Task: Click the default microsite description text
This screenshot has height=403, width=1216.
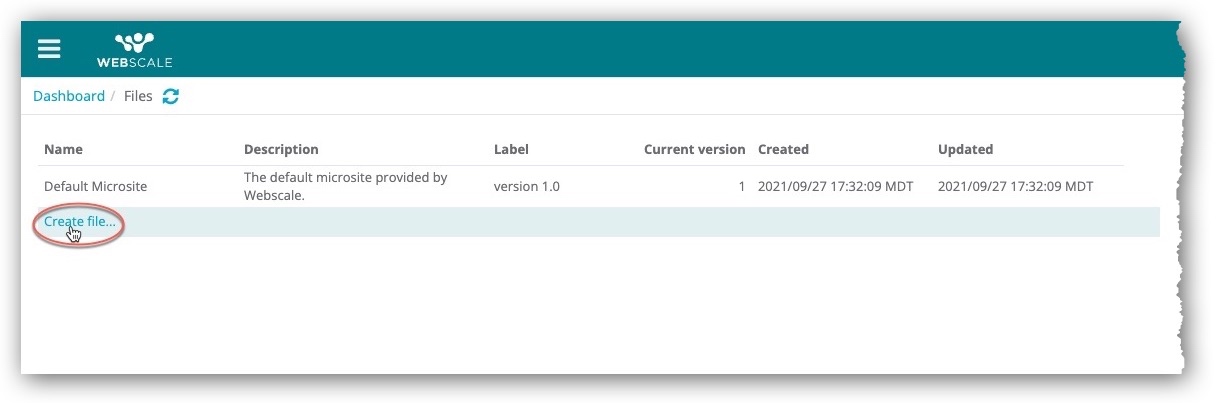Action: click(345, 186)
